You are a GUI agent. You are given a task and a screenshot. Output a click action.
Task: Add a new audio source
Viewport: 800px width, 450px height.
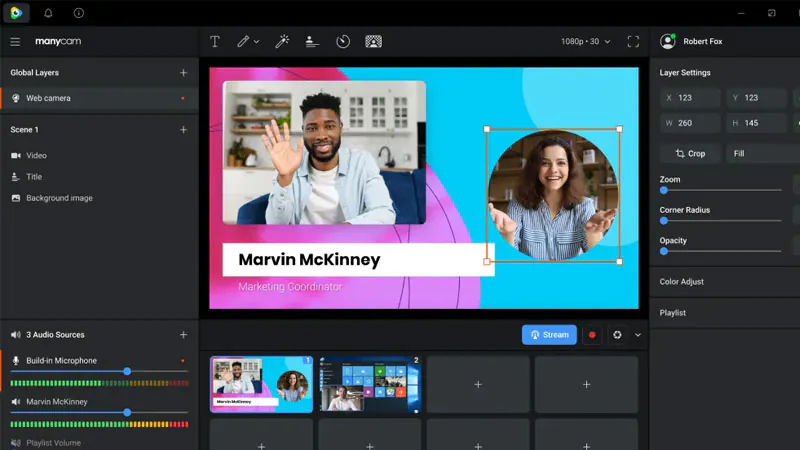[x=183, y=335]
